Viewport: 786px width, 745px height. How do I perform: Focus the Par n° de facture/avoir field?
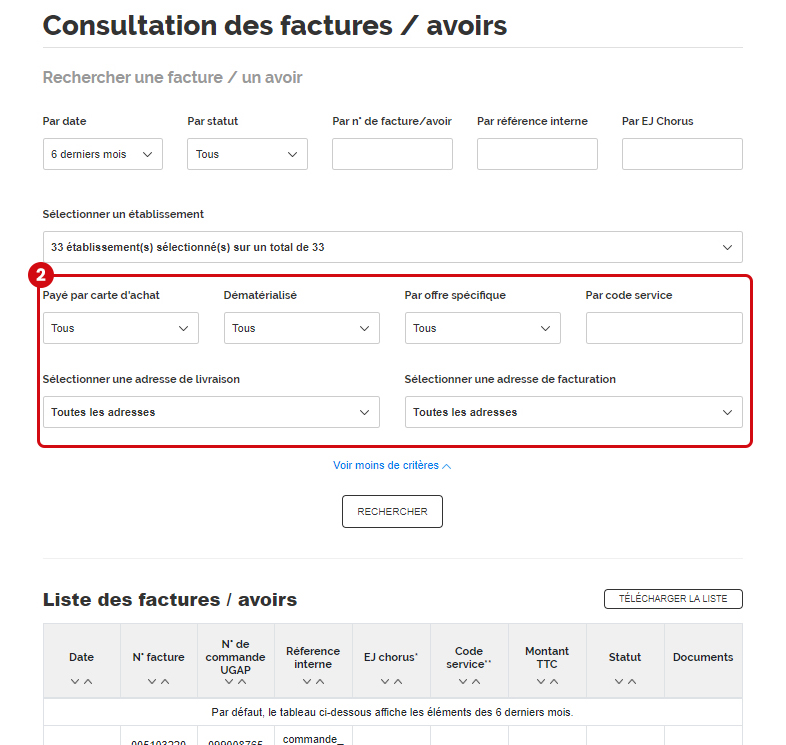[392, 154]
